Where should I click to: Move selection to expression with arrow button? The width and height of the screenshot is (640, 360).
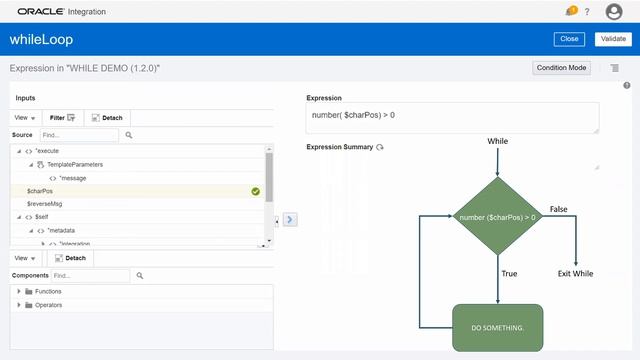[290, 220]
